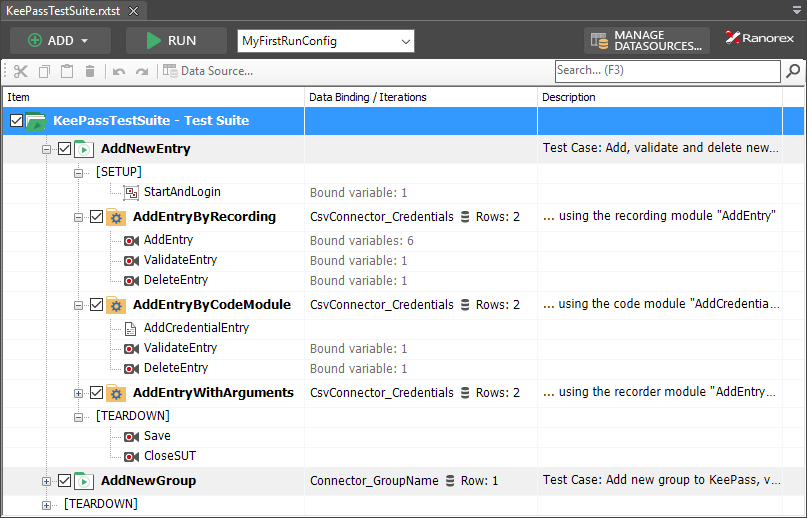
Task: Click the Ranorex logo
Action: pyautogui.click(x=760, y=38)
